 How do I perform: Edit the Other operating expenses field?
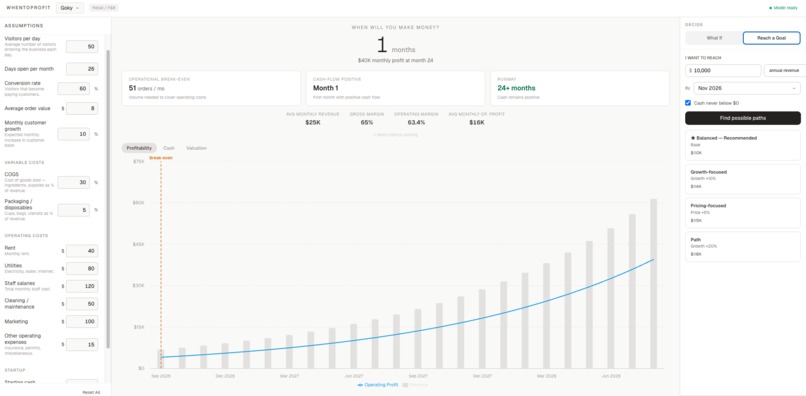point(82,345)
